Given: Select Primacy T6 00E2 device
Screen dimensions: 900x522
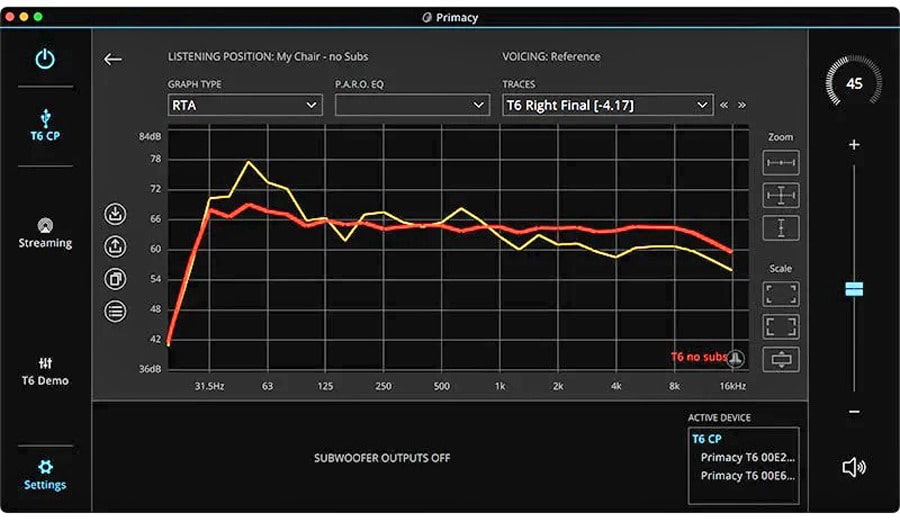Looking at the screenshot, I should (x=747, y=457).
